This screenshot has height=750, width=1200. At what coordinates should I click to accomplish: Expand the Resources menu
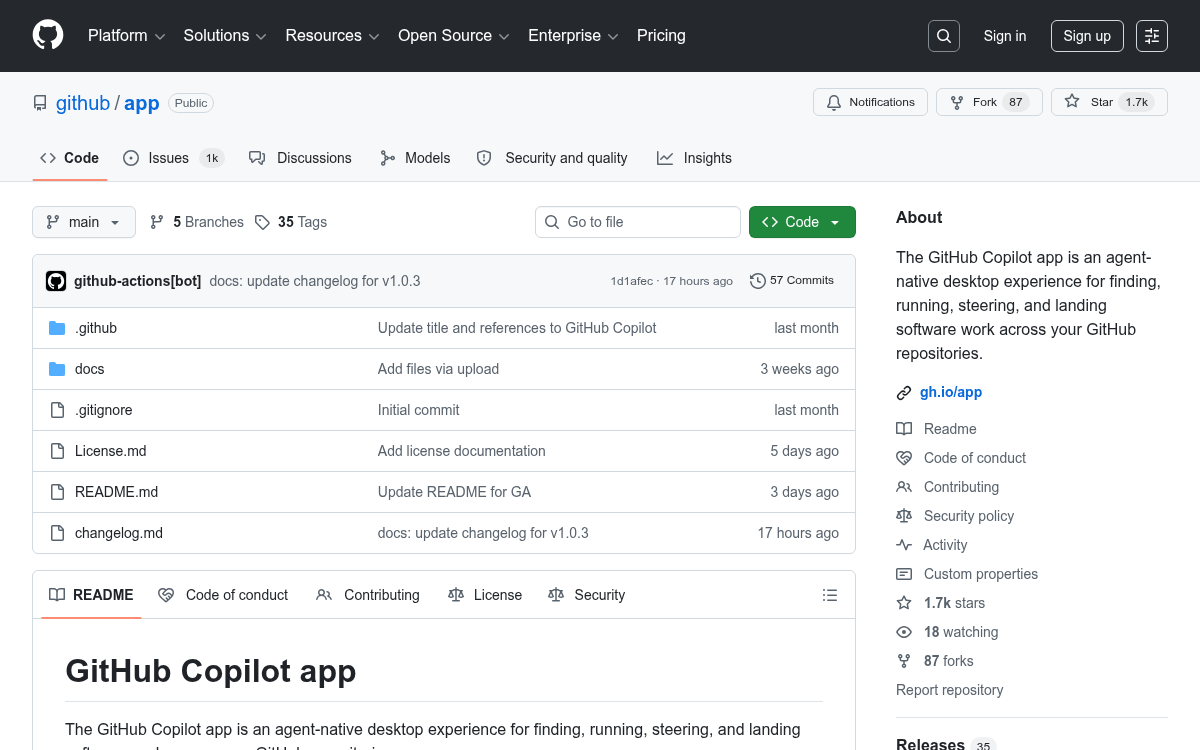point(332,36)
